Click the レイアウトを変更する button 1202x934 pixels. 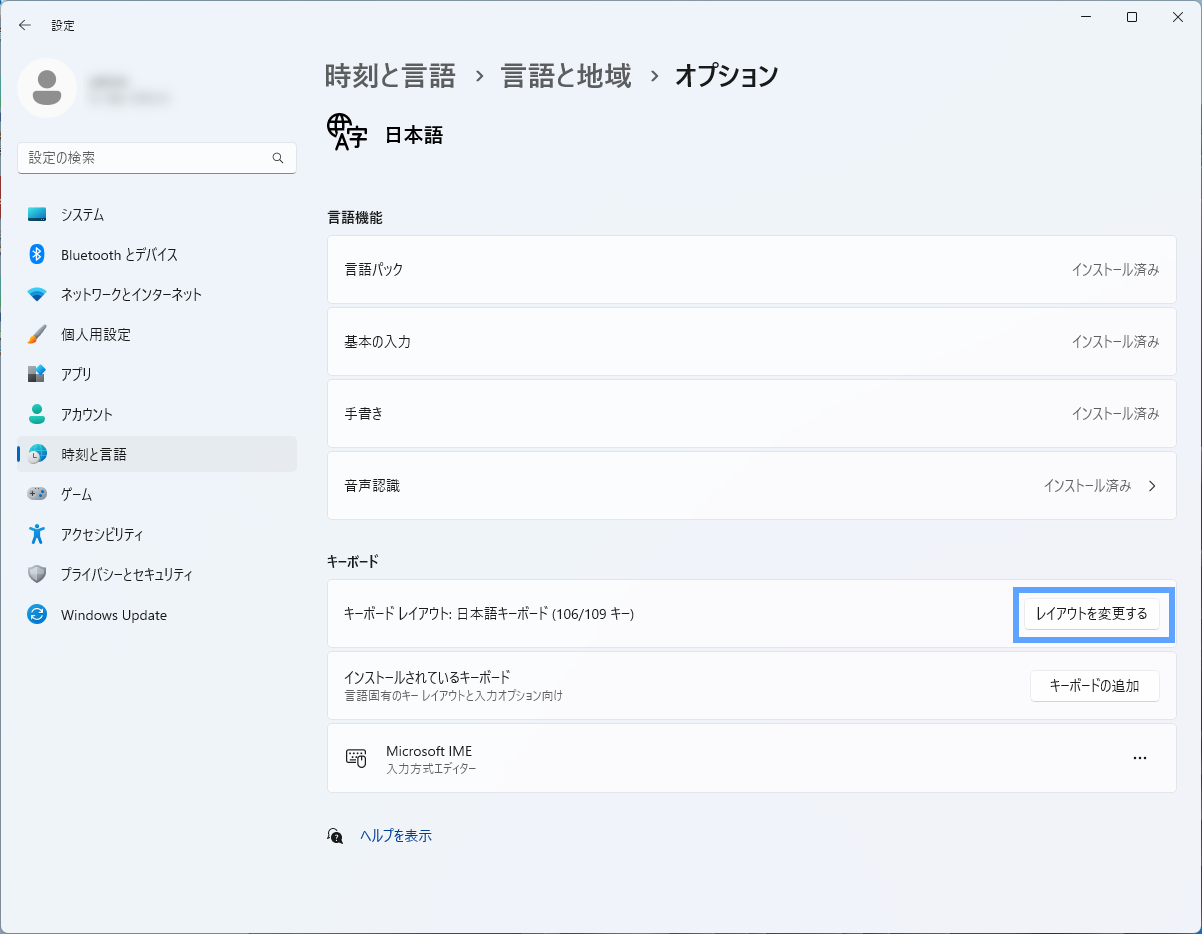1092,613
